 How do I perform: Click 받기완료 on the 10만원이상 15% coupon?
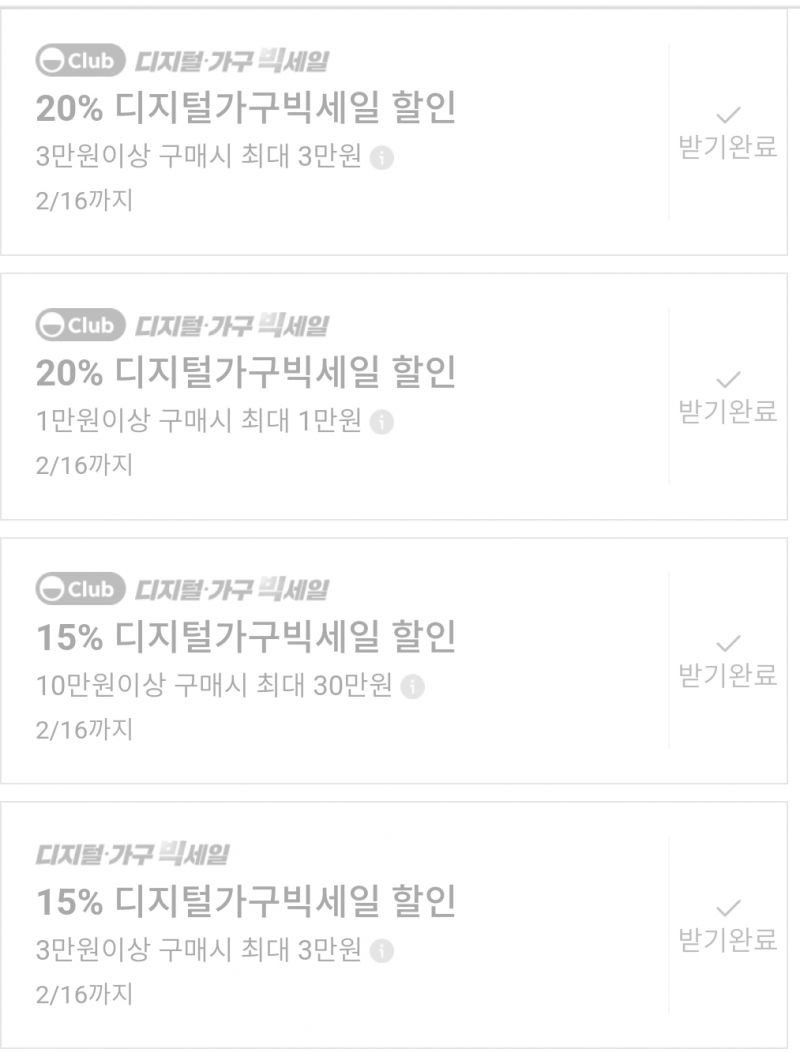728,676
